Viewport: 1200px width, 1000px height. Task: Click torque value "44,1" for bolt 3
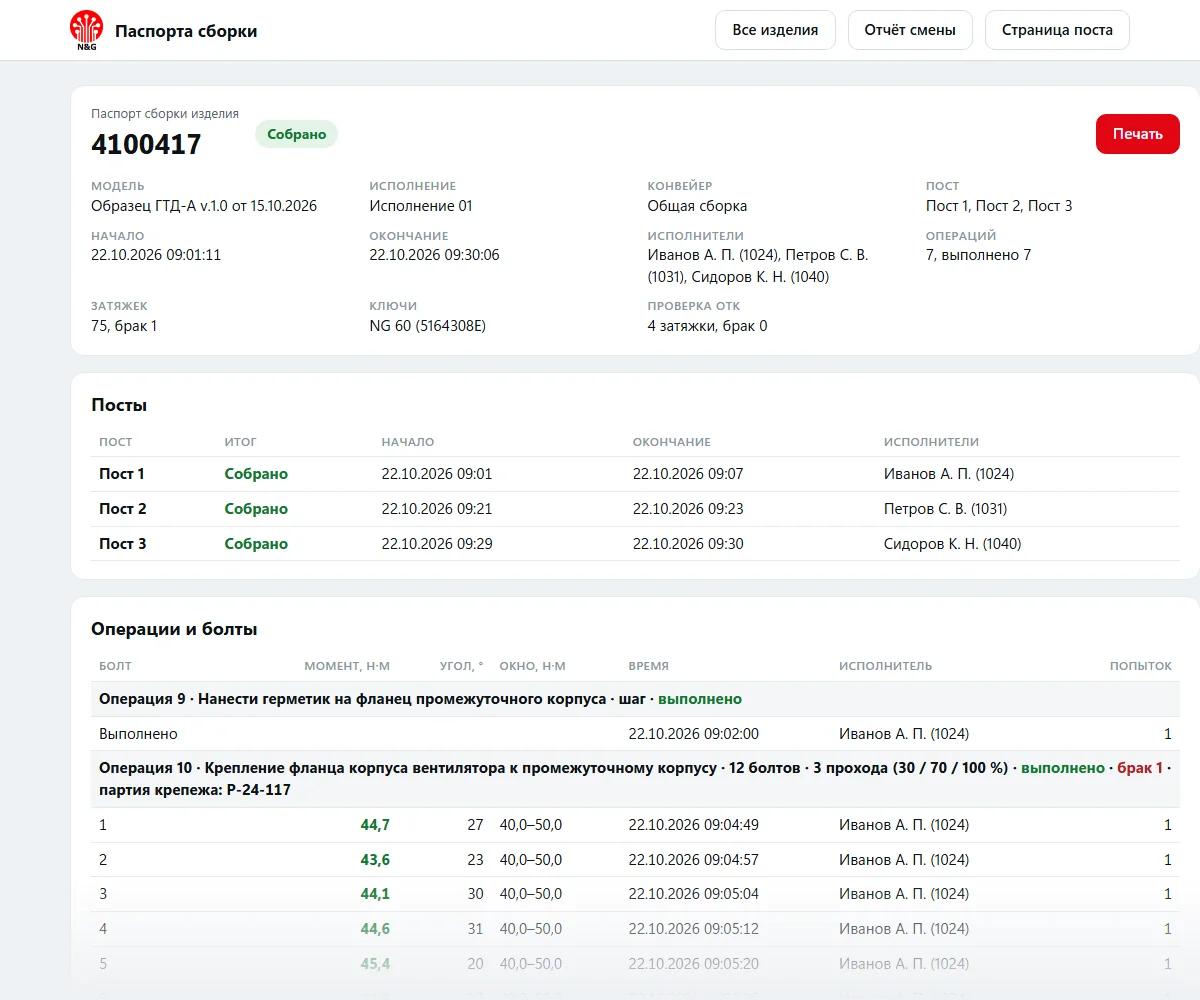coord(375,894)
